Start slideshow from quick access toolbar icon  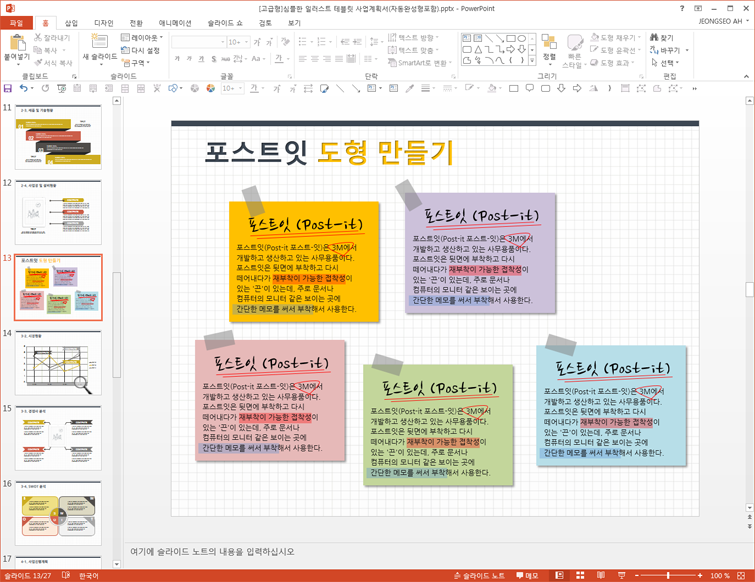point(62,88)
